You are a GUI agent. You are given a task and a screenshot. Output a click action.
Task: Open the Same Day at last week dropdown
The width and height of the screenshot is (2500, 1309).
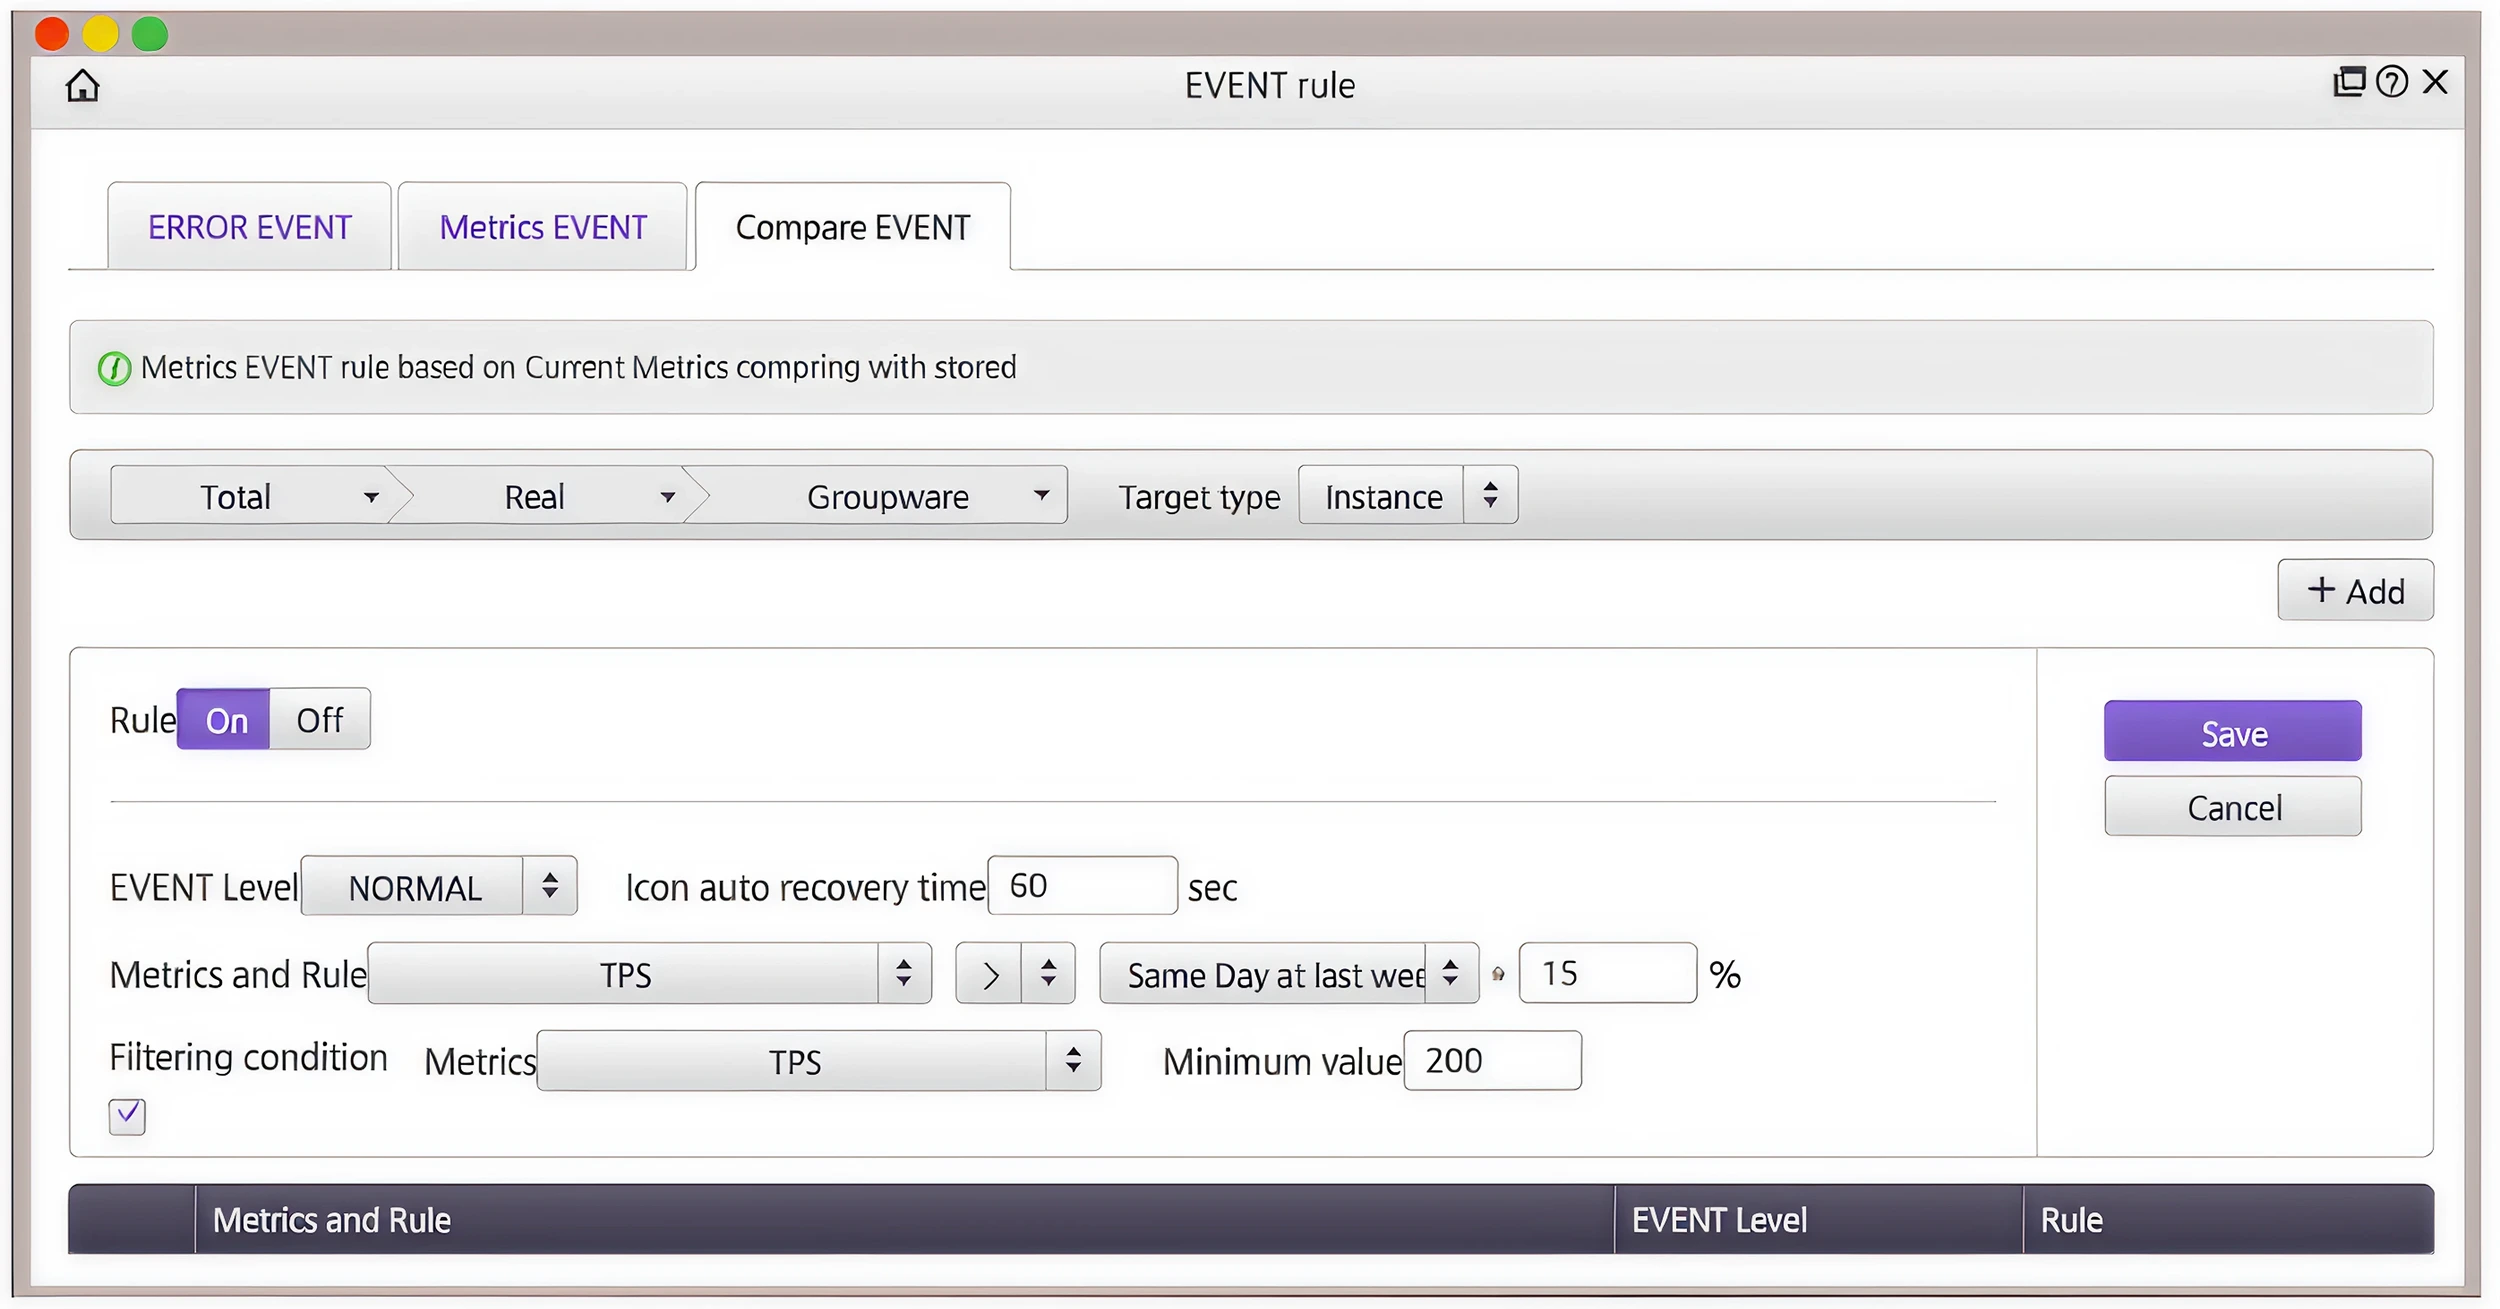pos(1289,974)
